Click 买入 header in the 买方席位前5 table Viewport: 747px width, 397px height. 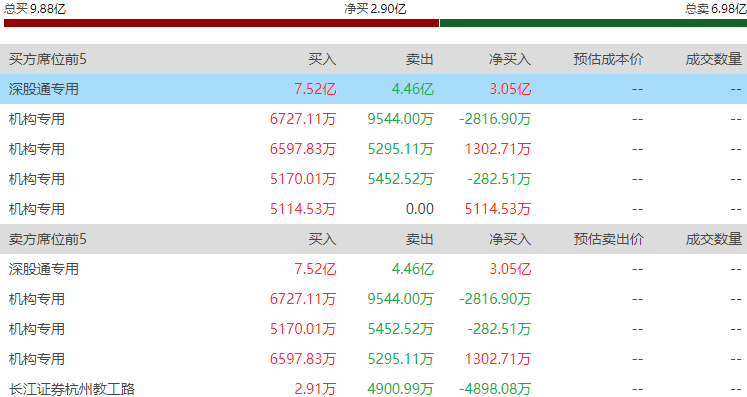tap(322, 59)
